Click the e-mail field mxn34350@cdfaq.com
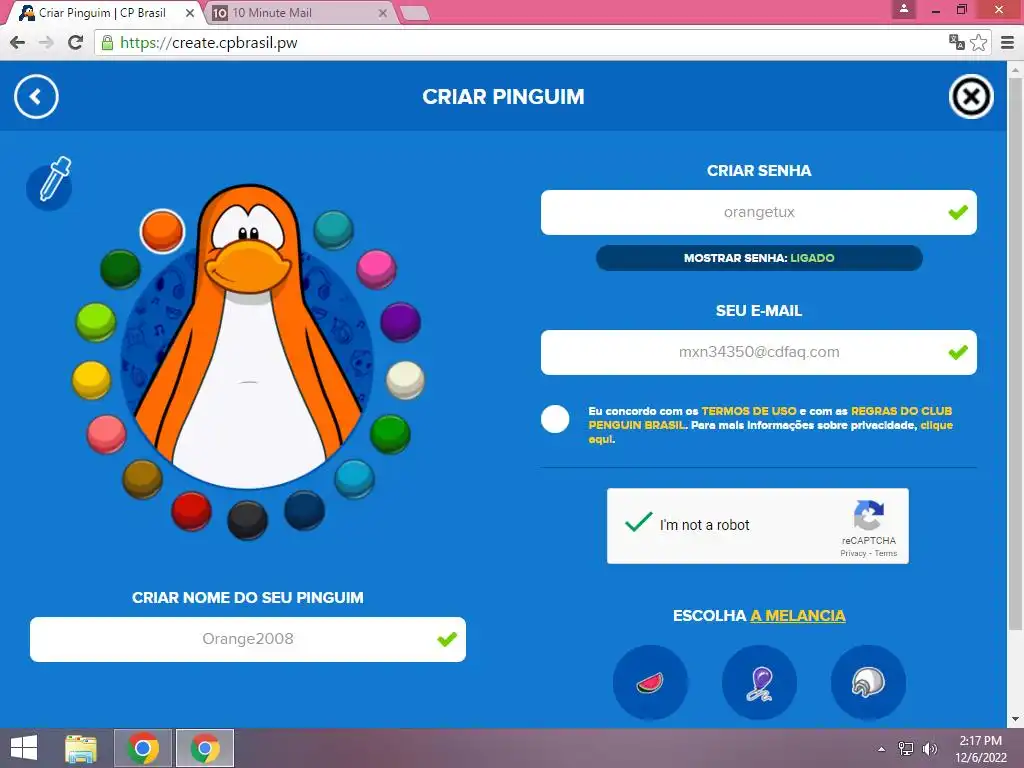This screenshot has width=1024, height=768. (759, 353)
